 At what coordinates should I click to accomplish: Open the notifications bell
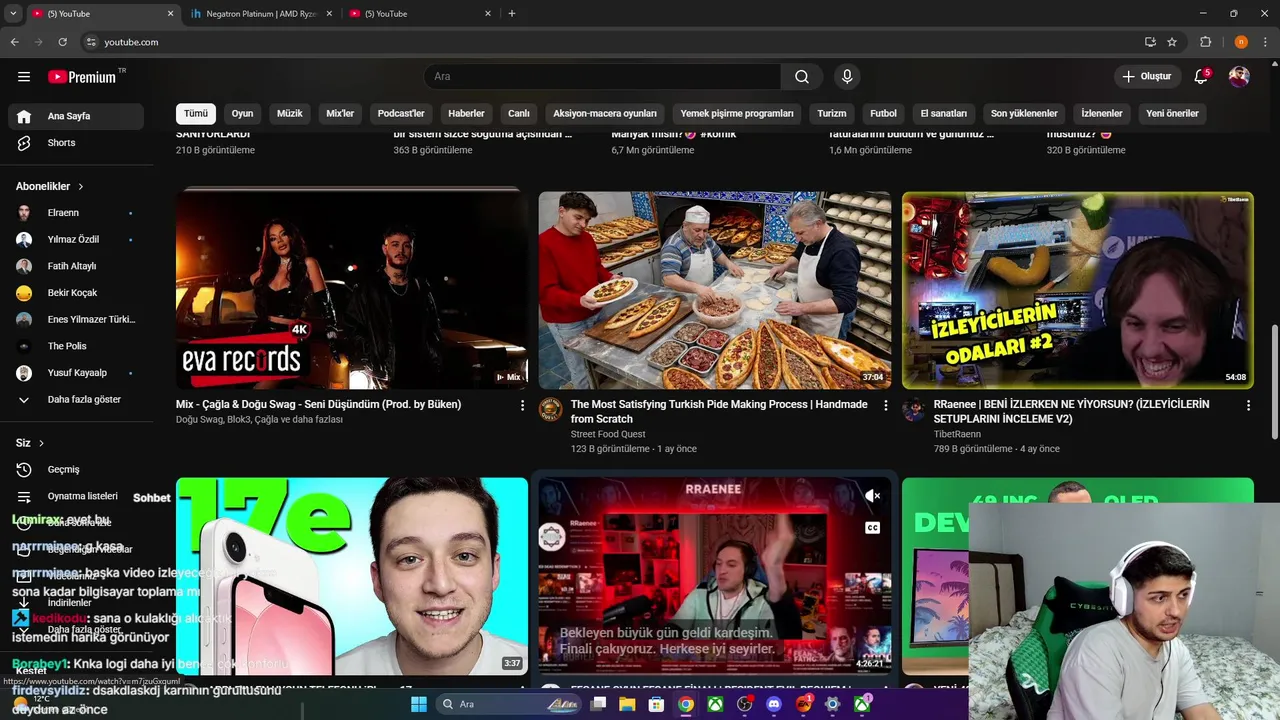coord(1202,77)
